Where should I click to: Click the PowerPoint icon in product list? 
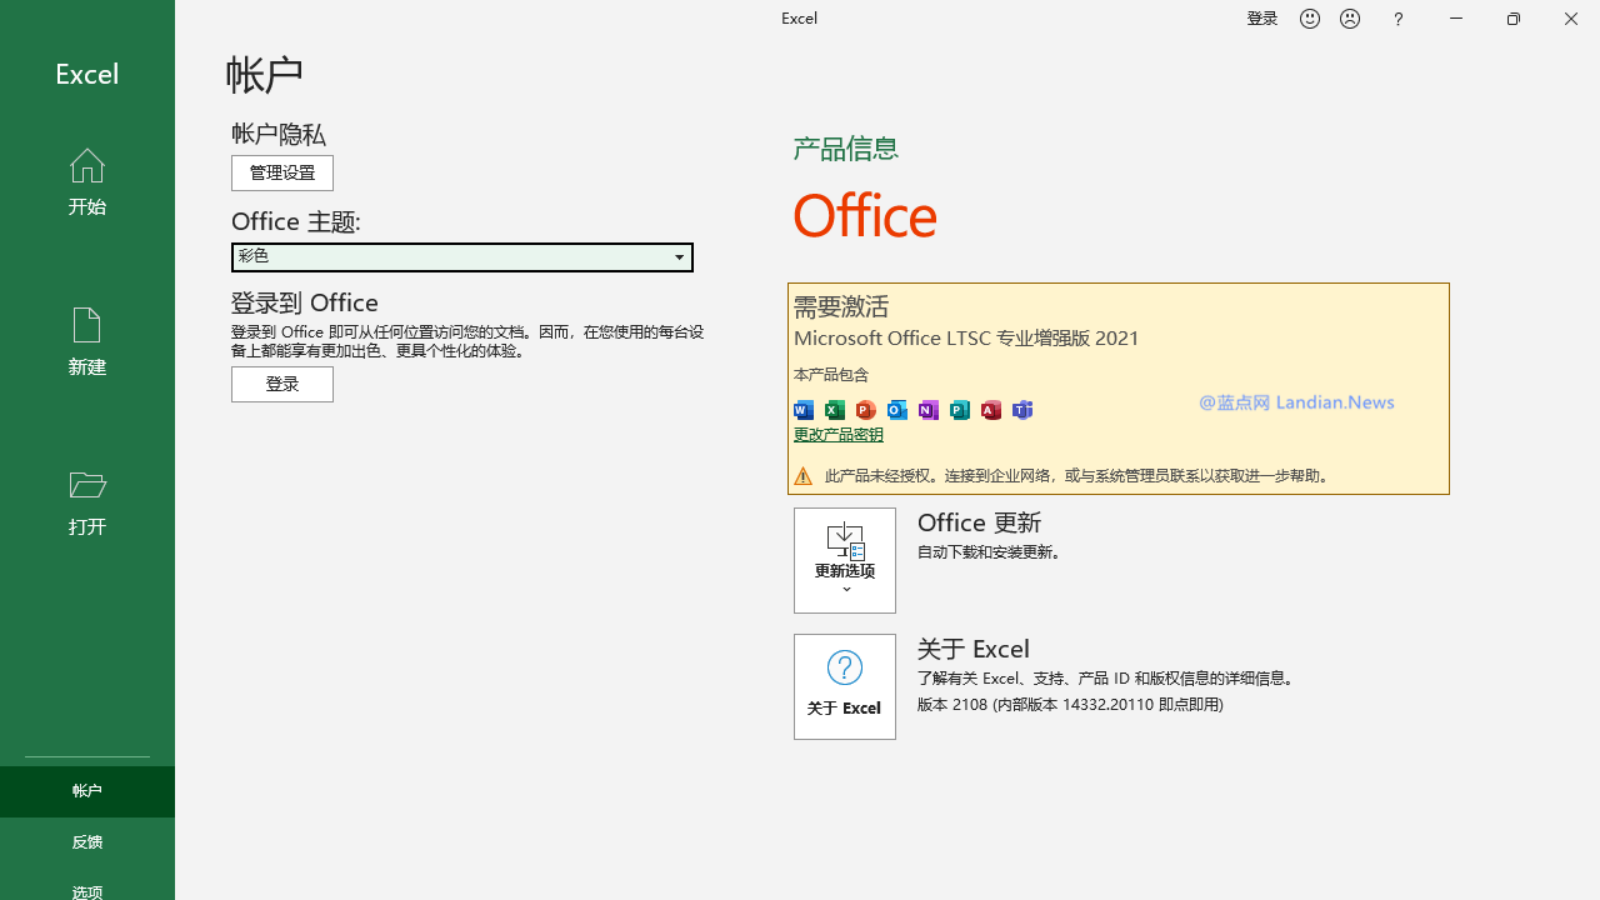(866, 410)
